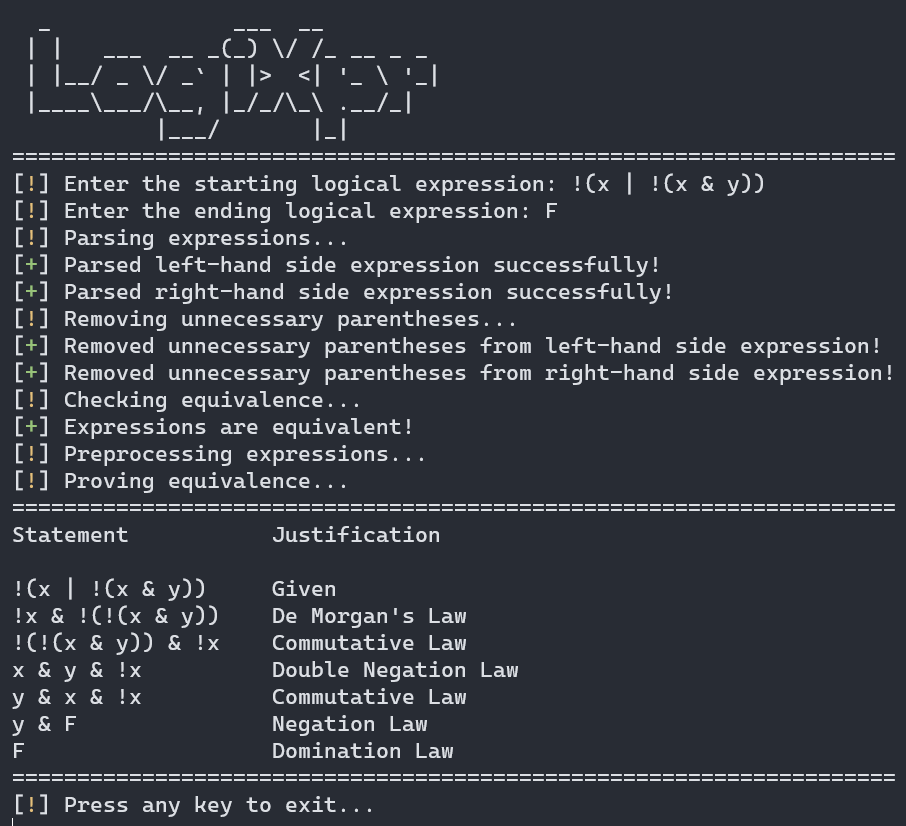Click the Justification column header
This screenshot has height=826, width=906.
356,535
